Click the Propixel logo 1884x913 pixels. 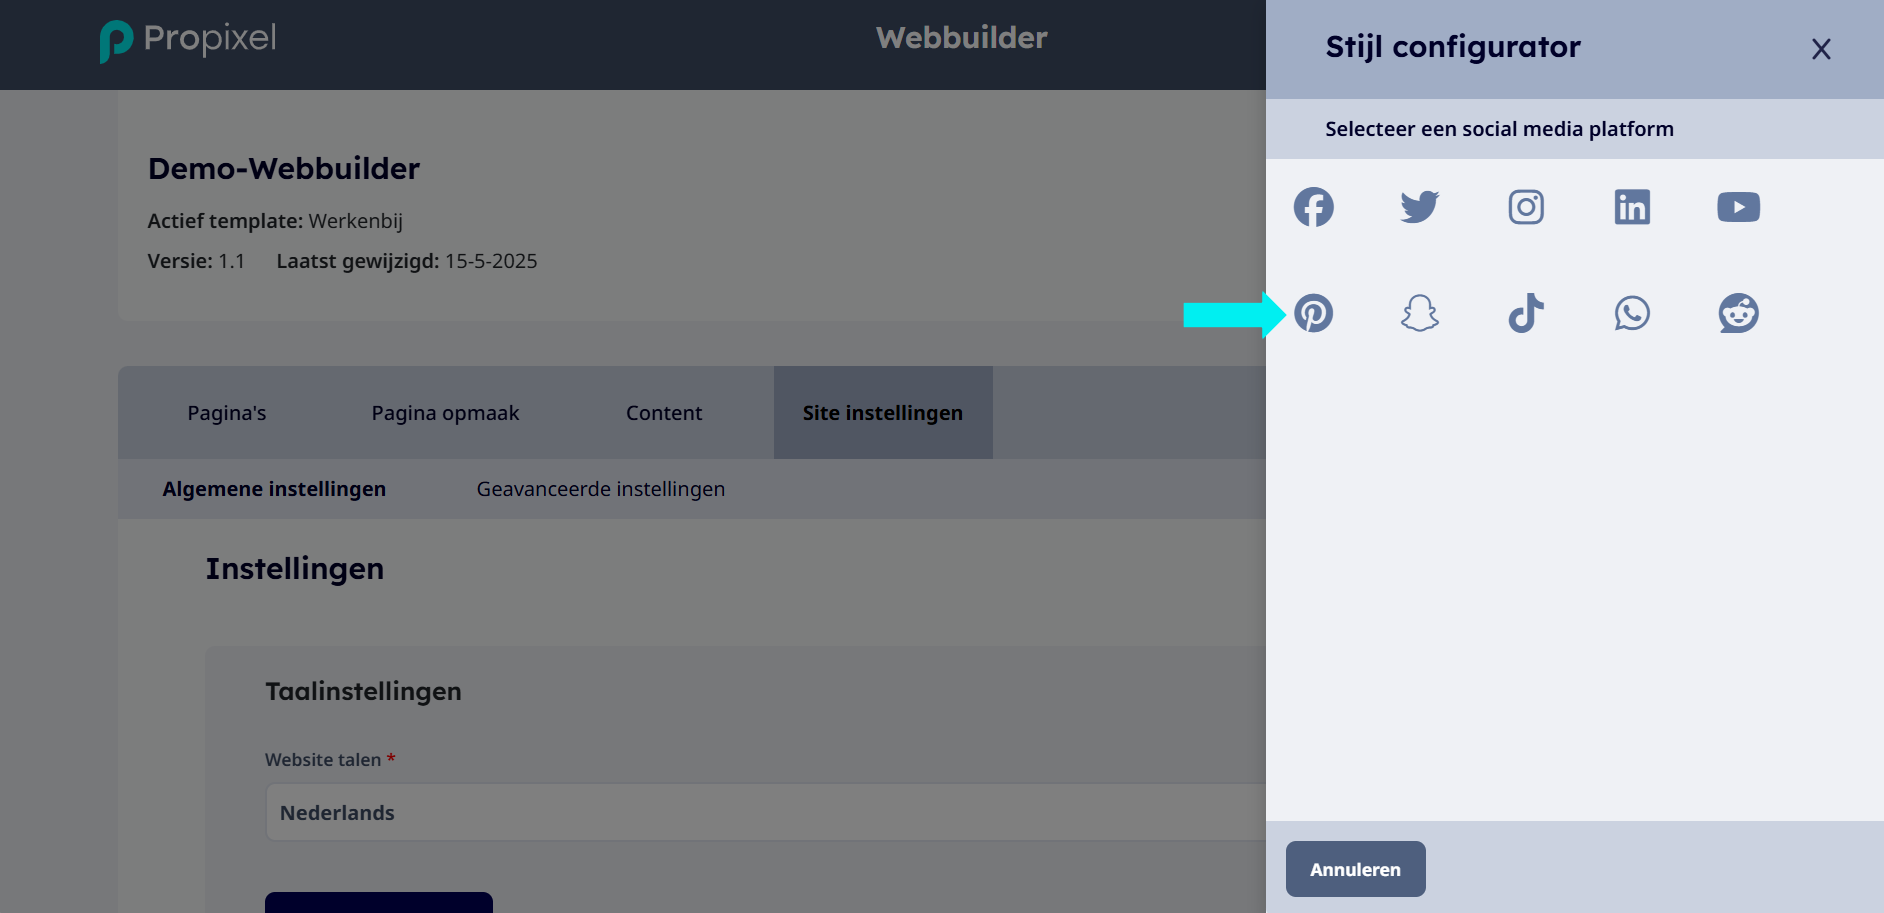(188, 40)
